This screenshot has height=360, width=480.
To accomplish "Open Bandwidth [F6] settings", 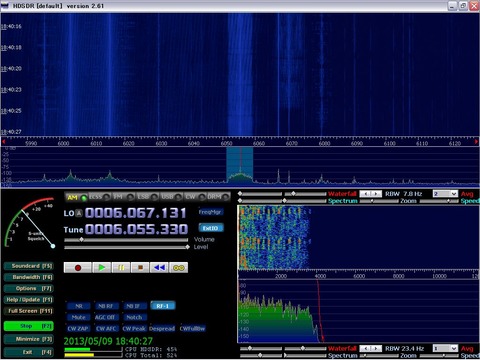I will click(28, 277).
